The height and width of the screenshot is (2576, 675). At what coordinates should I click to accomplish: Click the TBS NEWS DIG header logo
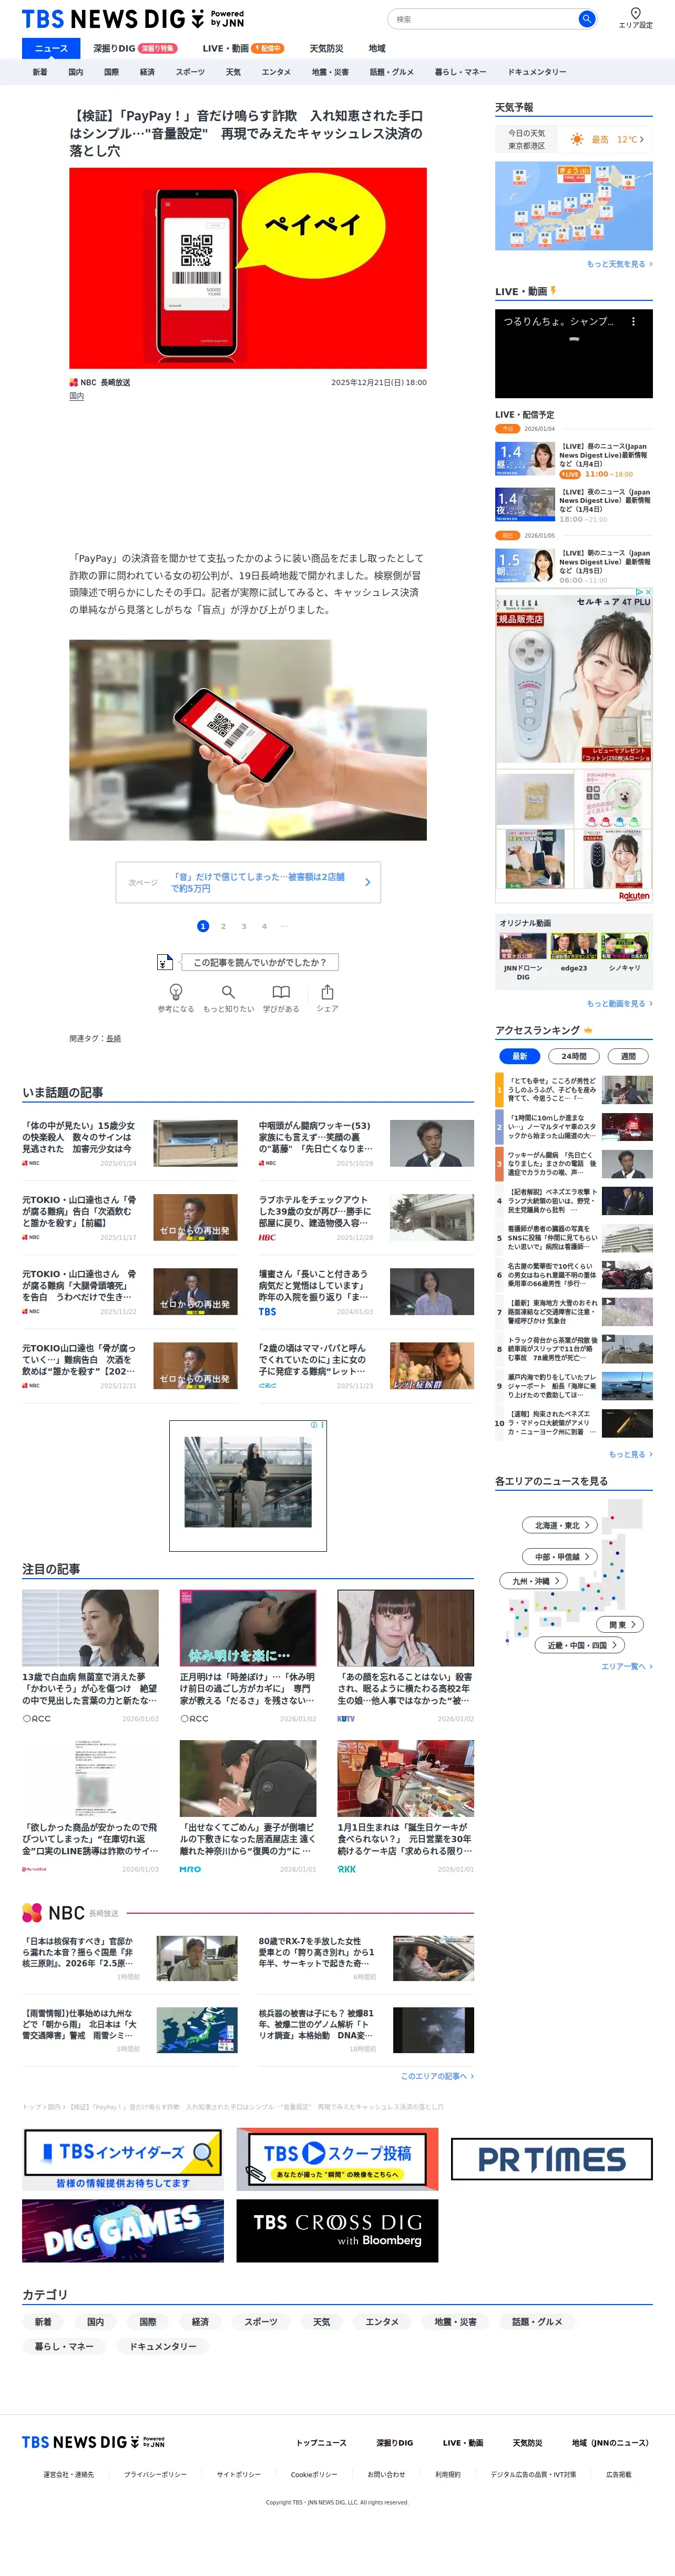[x=133, y=19]
